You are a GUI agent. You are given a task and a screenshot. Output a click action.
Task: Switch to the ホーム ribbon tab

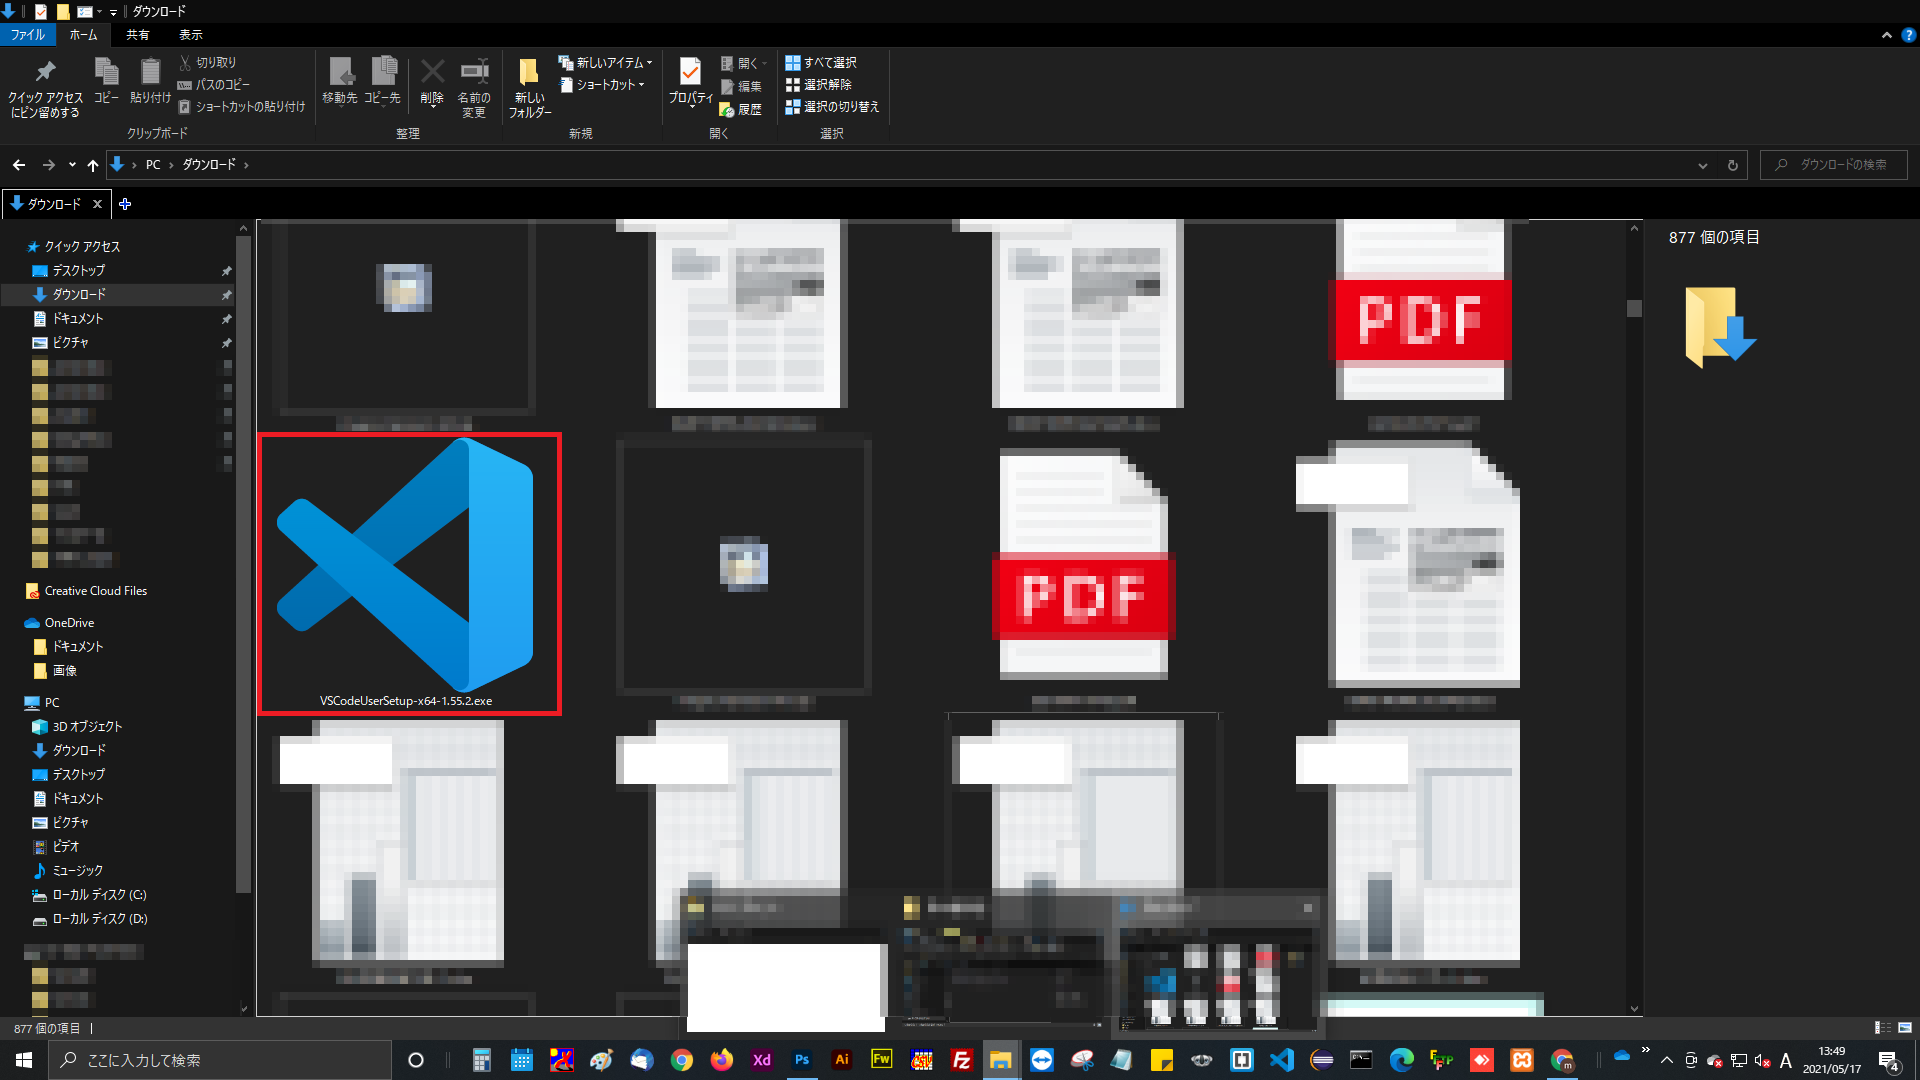[84, 35]
